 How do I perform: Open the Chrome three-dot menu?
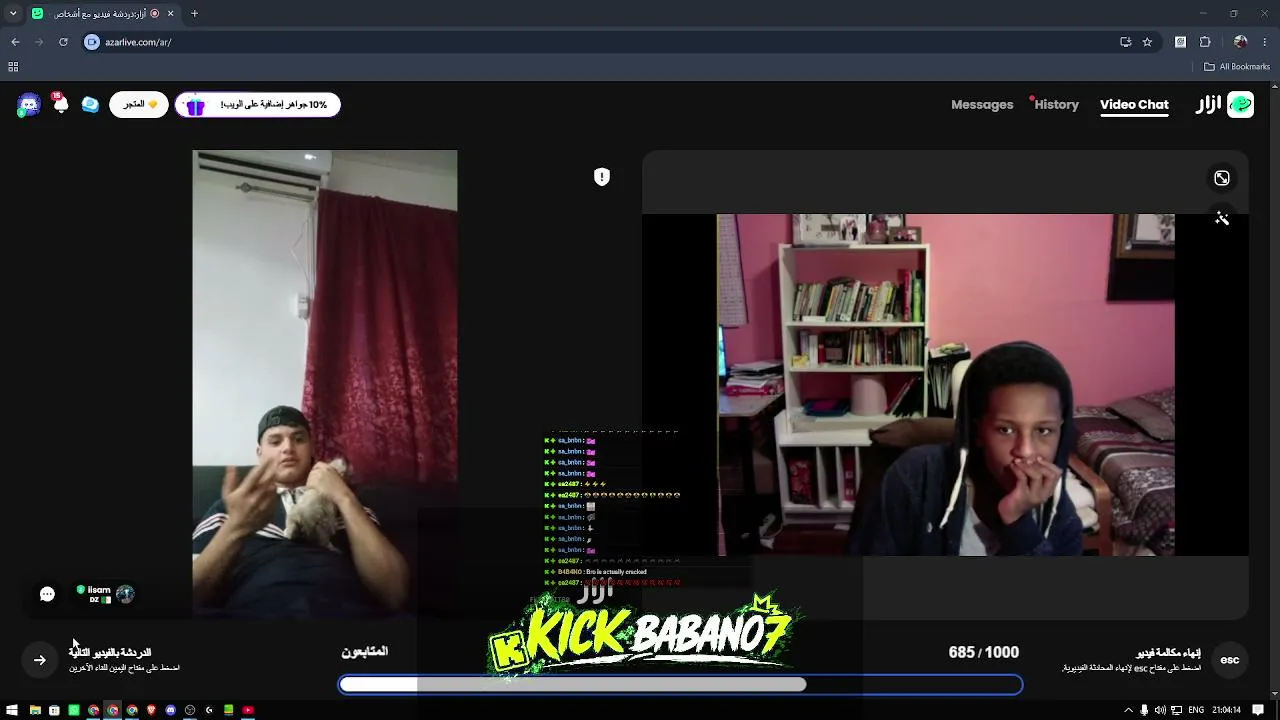1265,42
